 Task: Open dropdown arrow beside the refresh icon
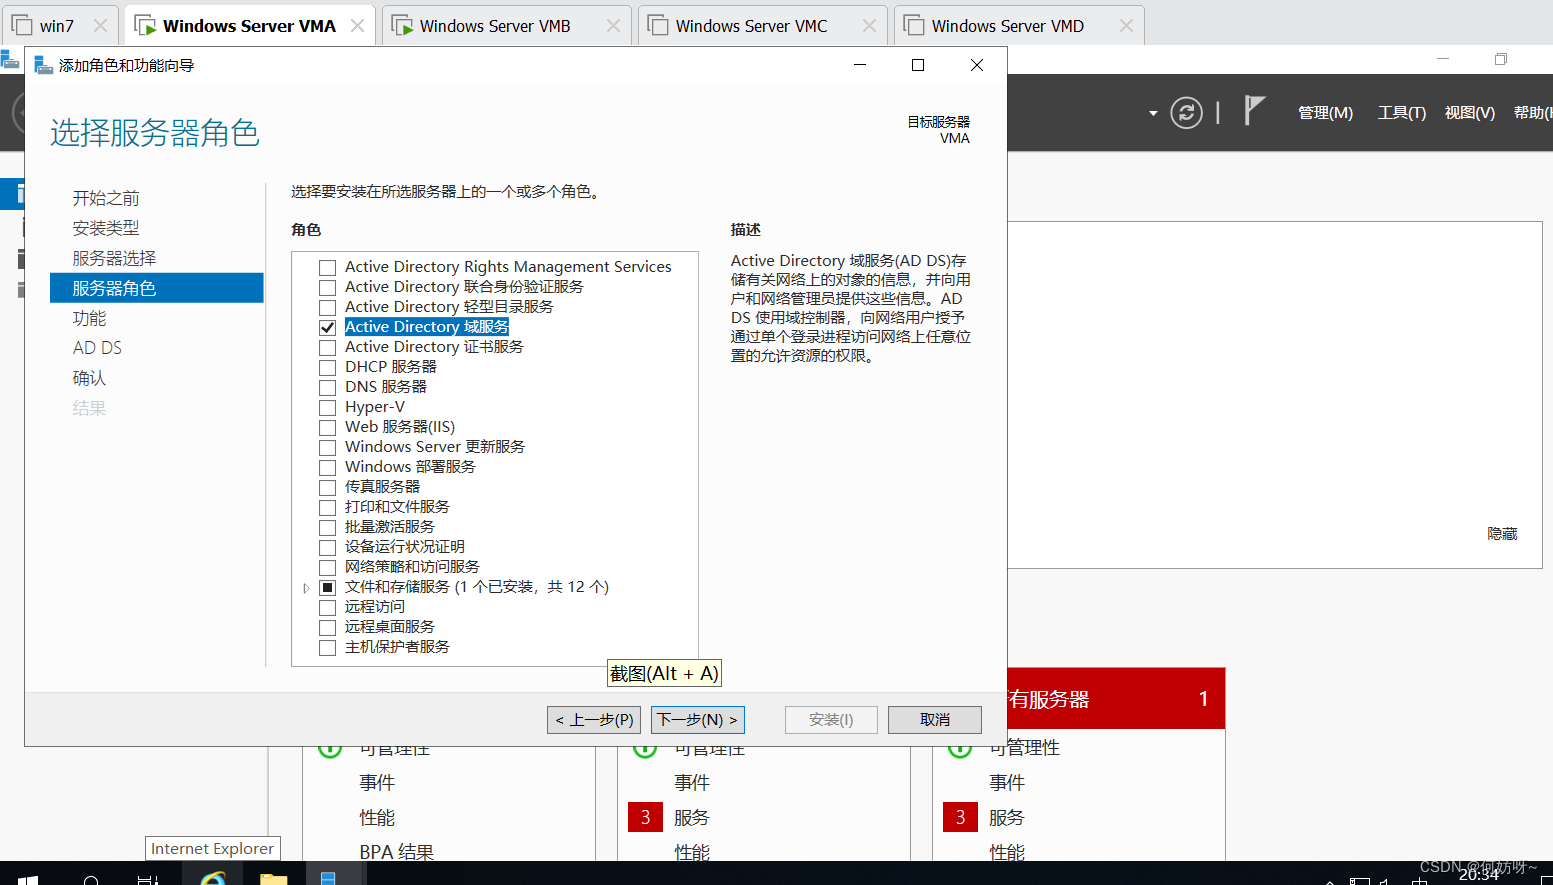pos(1153,113)
